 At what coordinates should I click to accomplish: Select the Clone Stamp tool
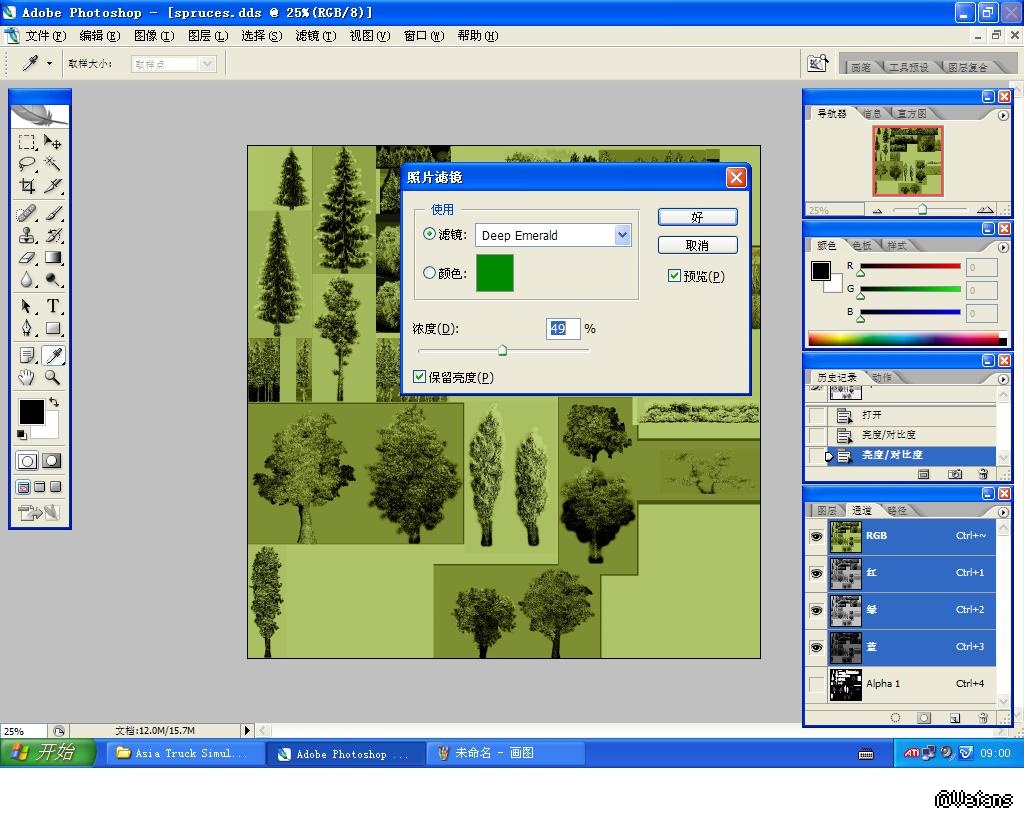27,236
